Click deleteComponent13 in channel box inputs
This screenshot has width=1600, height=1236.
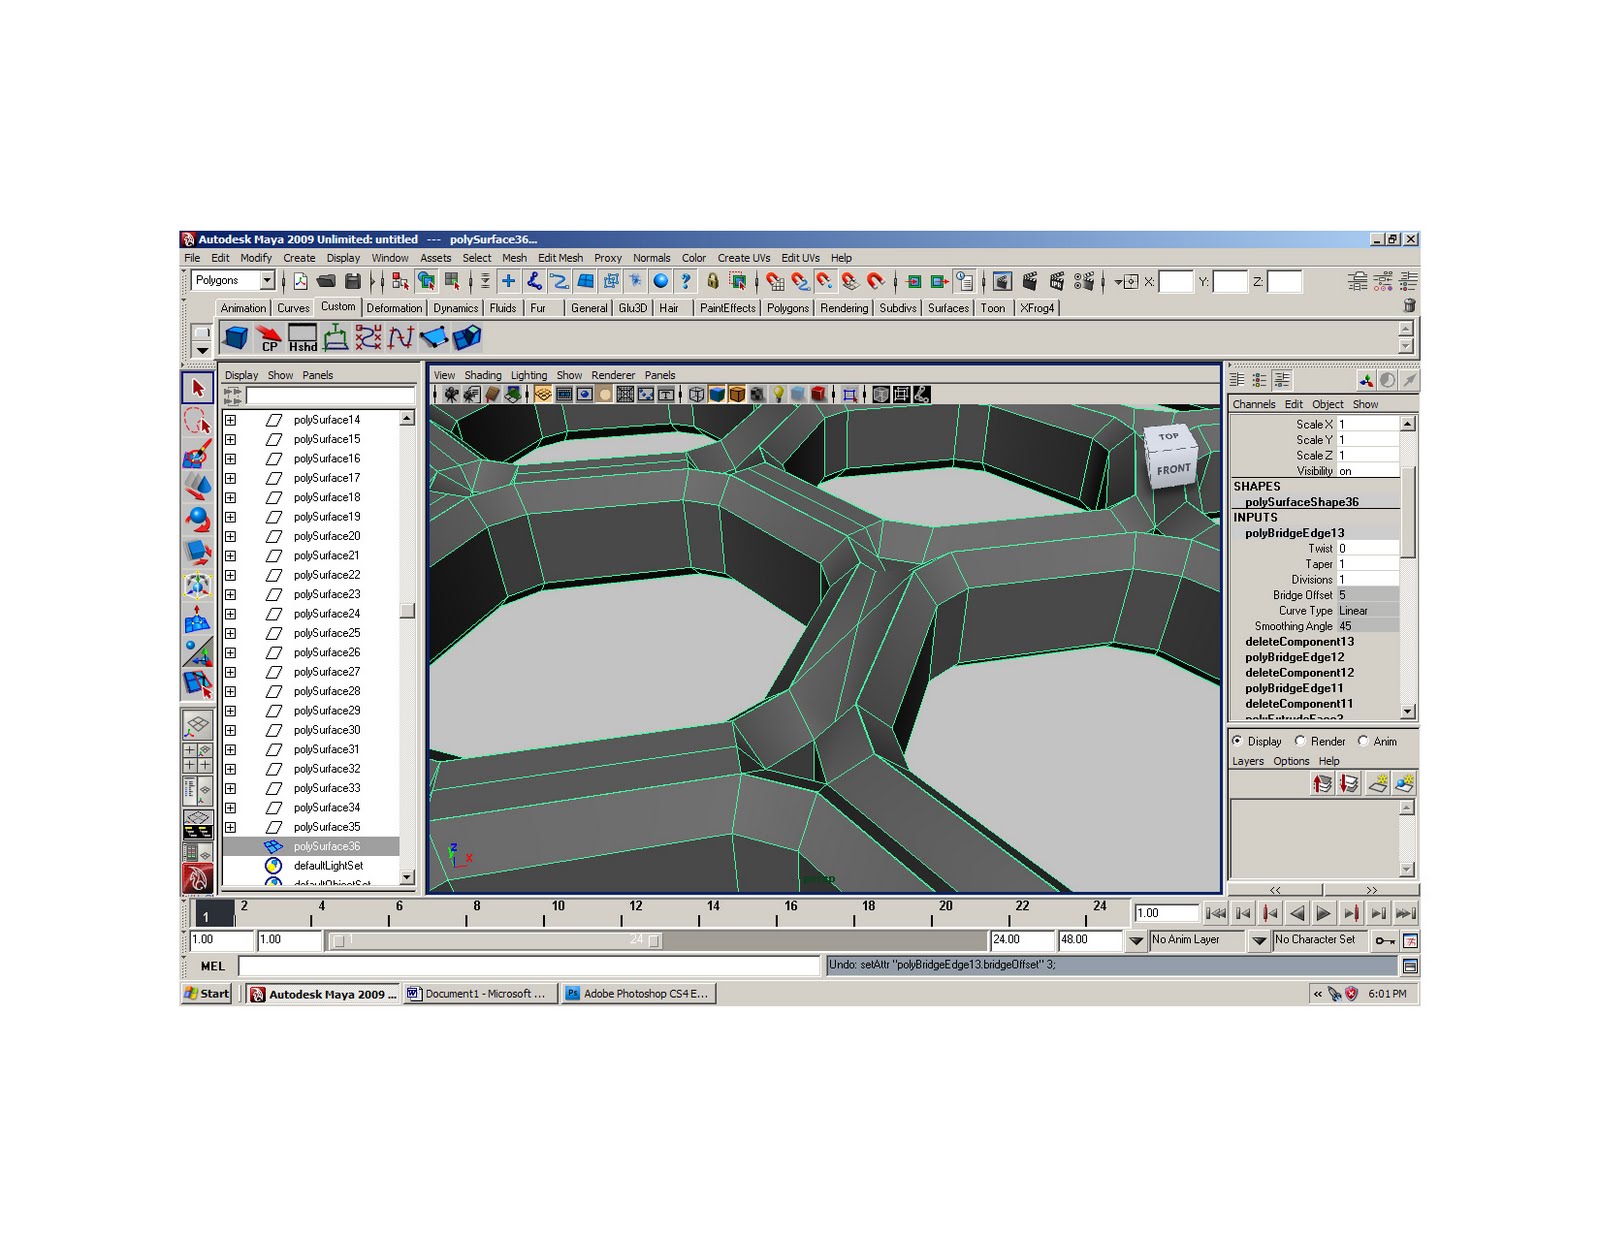tap(1299, 642)
